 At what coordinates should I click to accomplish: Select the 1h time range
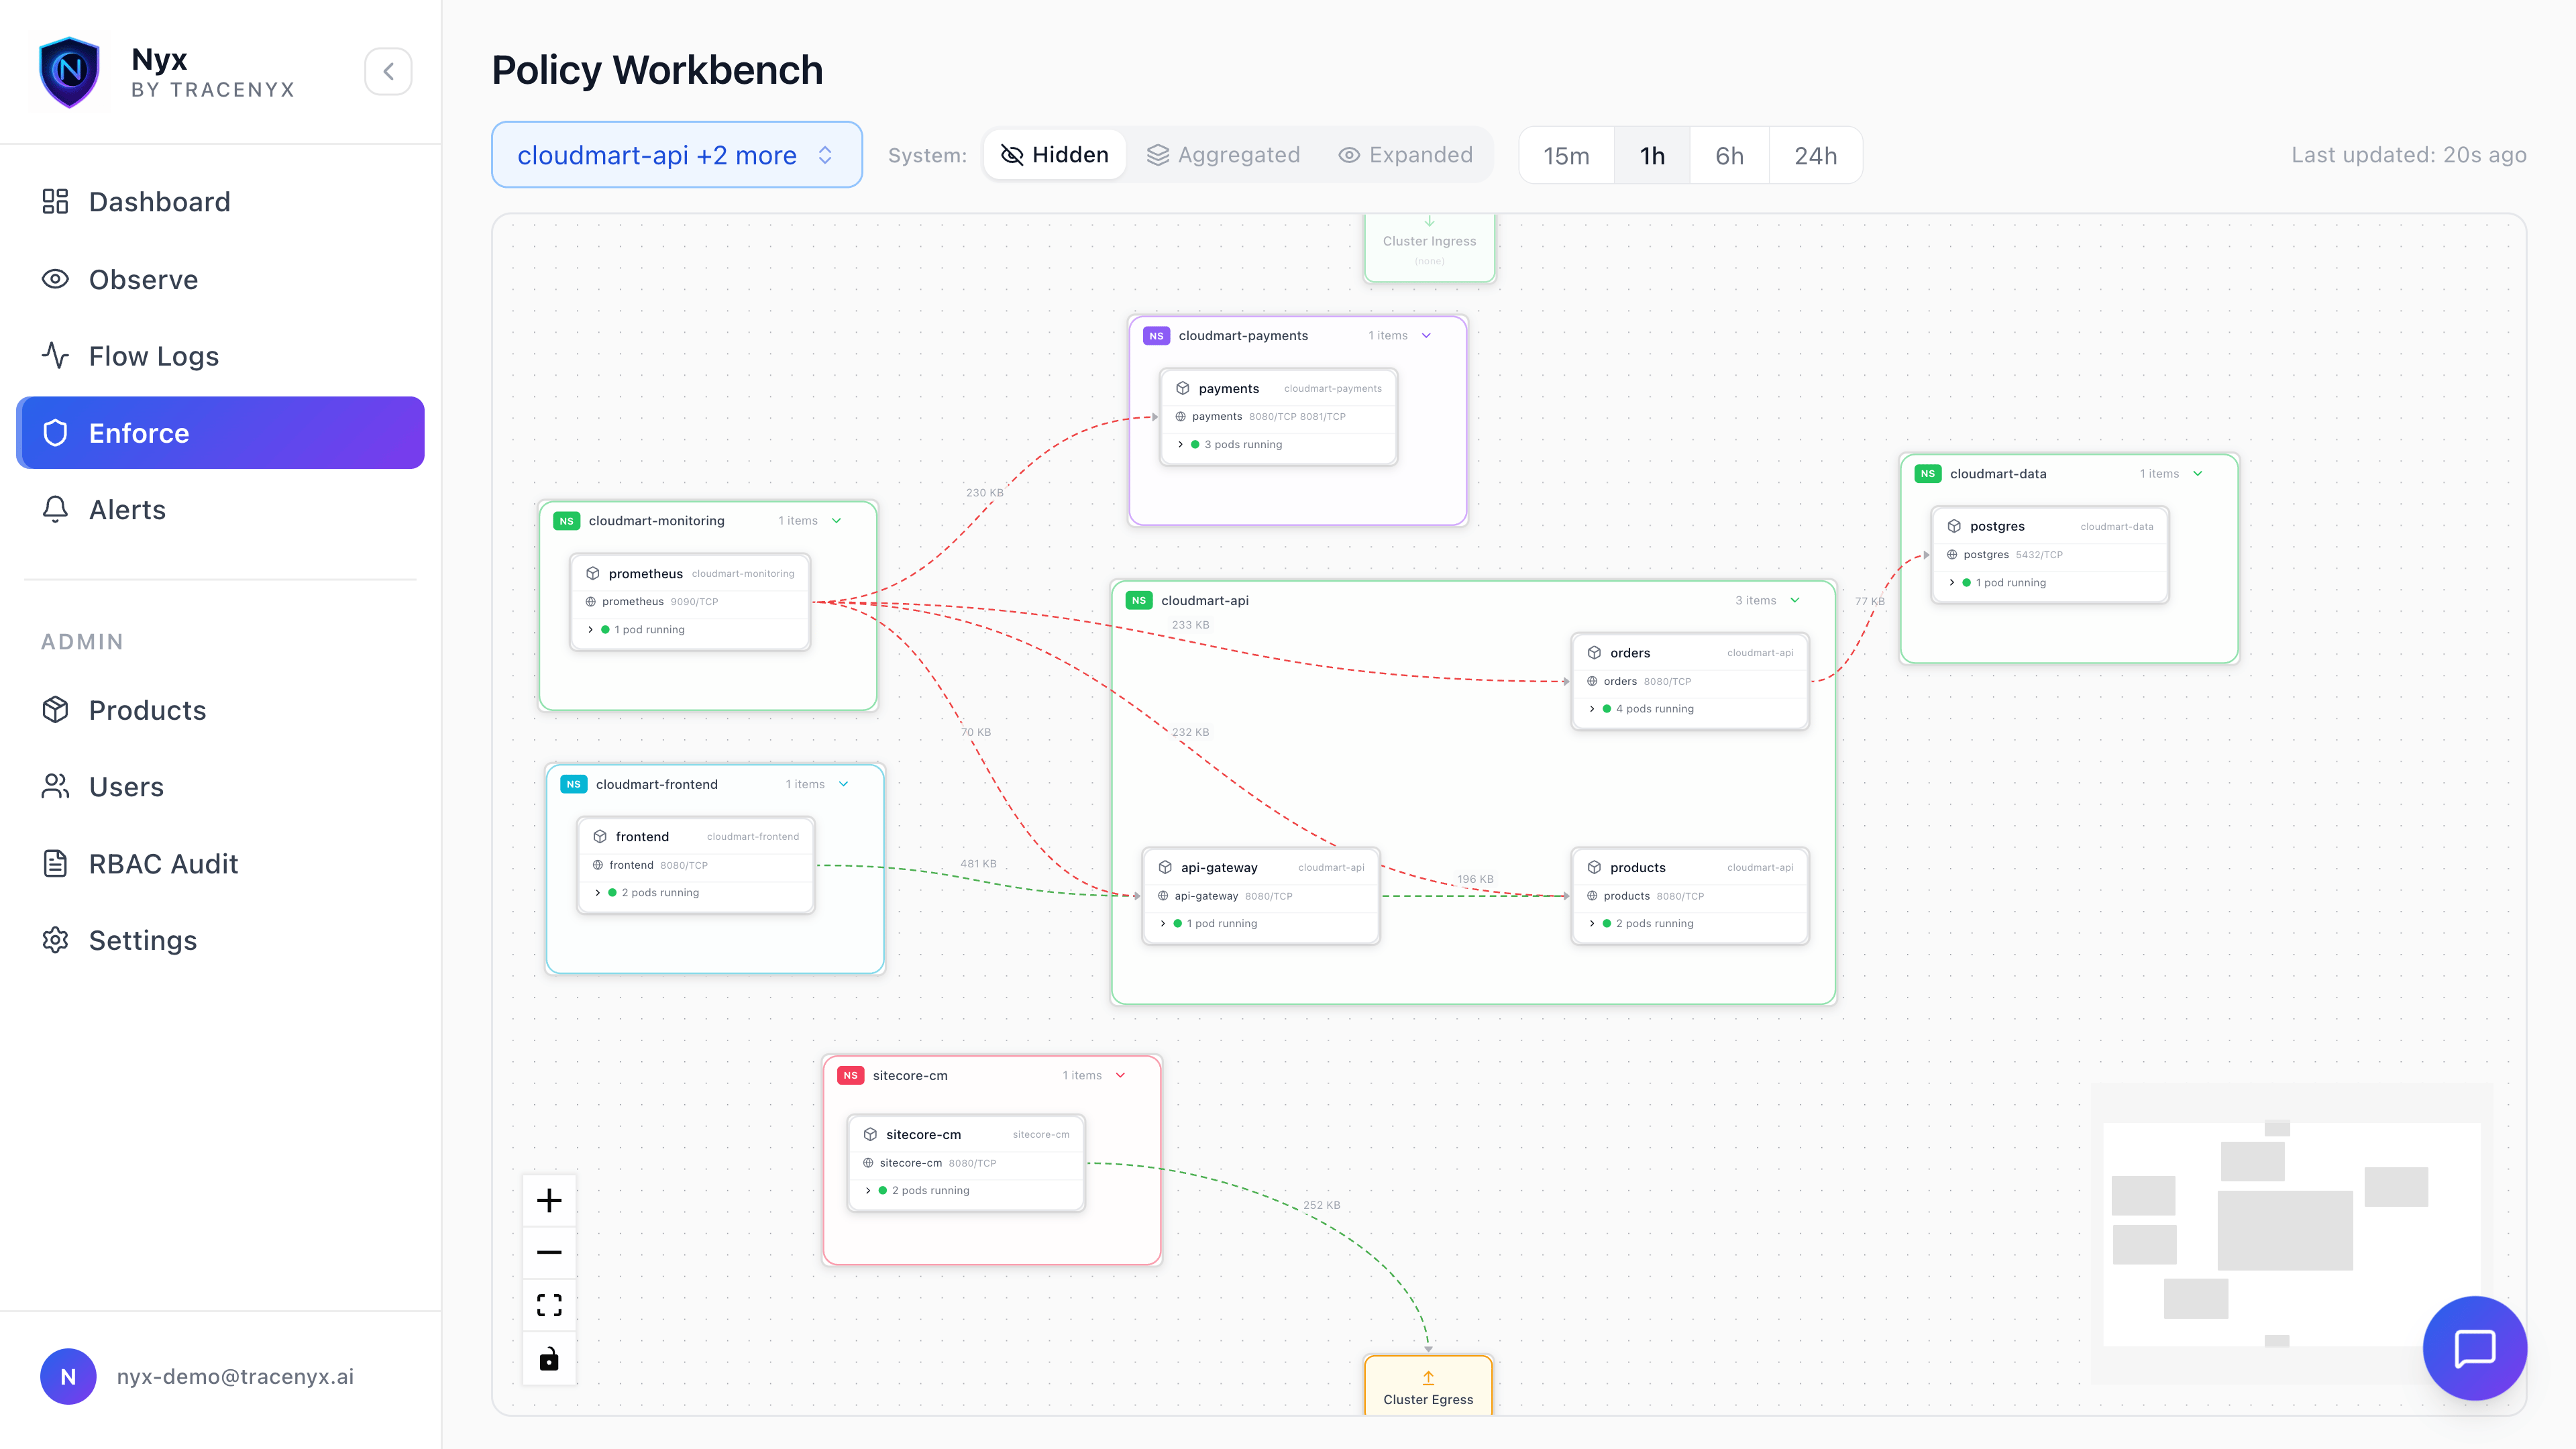pos(1652,156)
